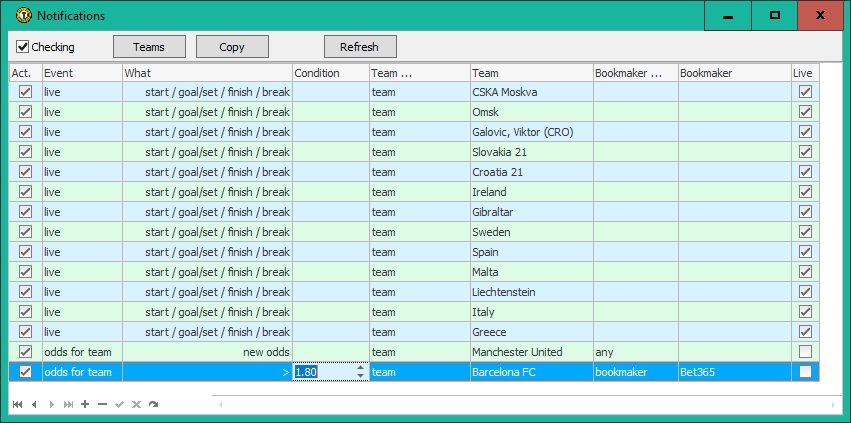This screenshot has width=851, height=423.
Task: Increase condition value with up spinner arrow
Action: pyautogui.click(x=361, y=367)
